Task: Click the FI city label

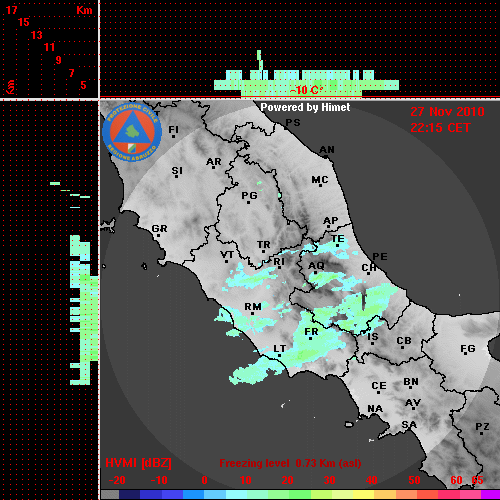Action: pos(173,130)
